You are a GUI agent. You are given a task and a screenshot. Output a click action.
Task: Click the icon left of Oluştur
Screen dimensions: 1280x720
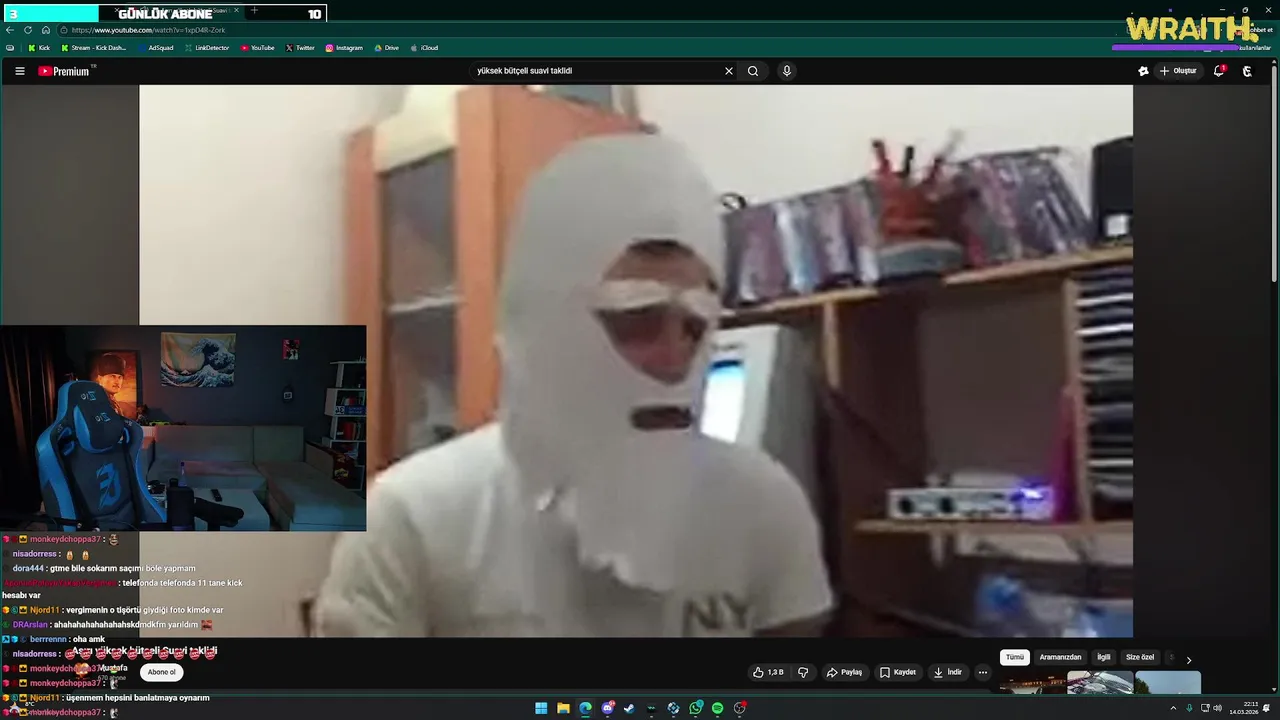(1143, 71)
